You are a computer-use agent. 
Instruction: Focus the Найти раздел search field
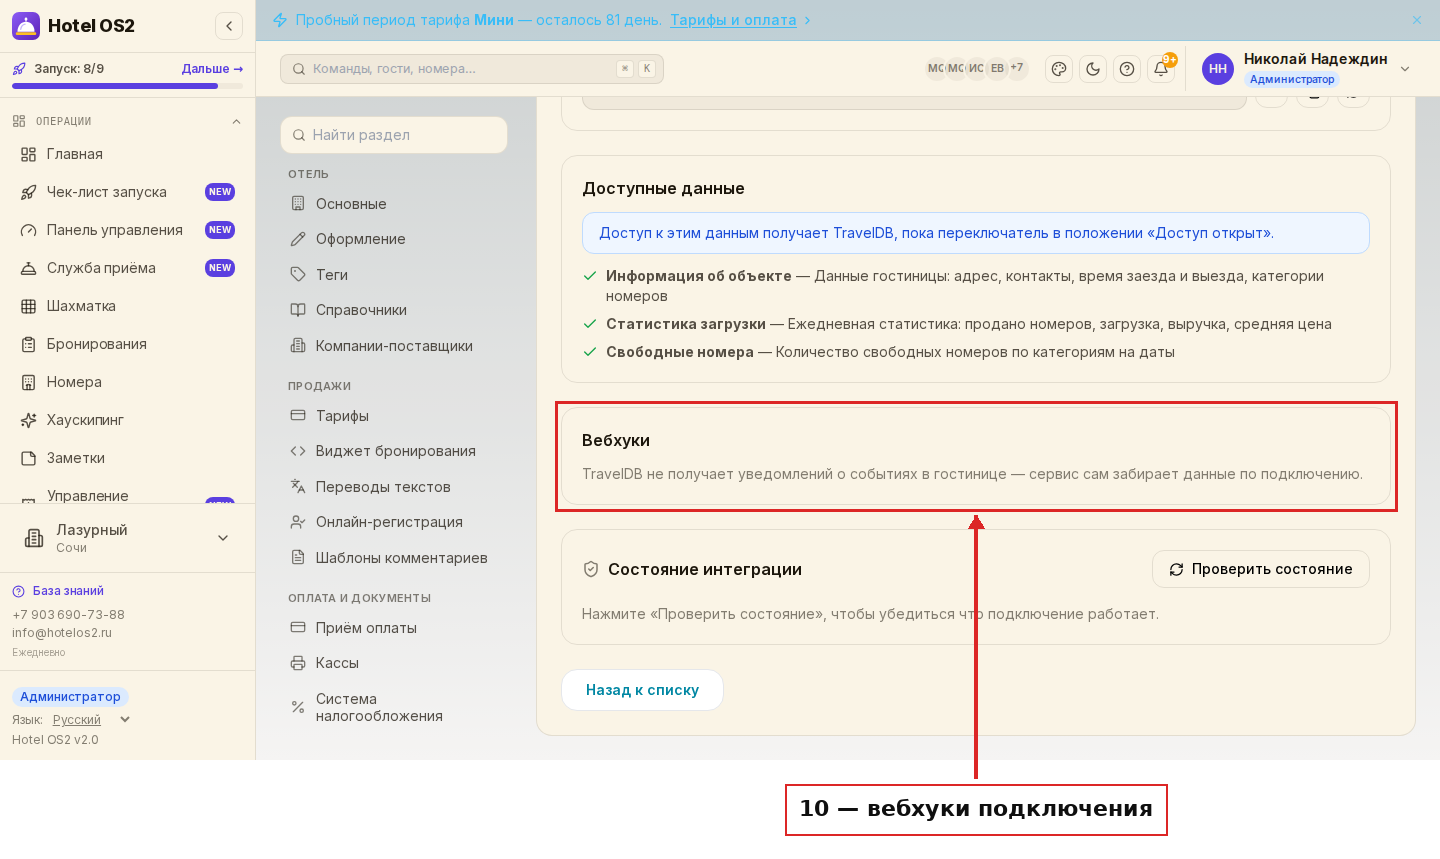click(x=394, y=135)
